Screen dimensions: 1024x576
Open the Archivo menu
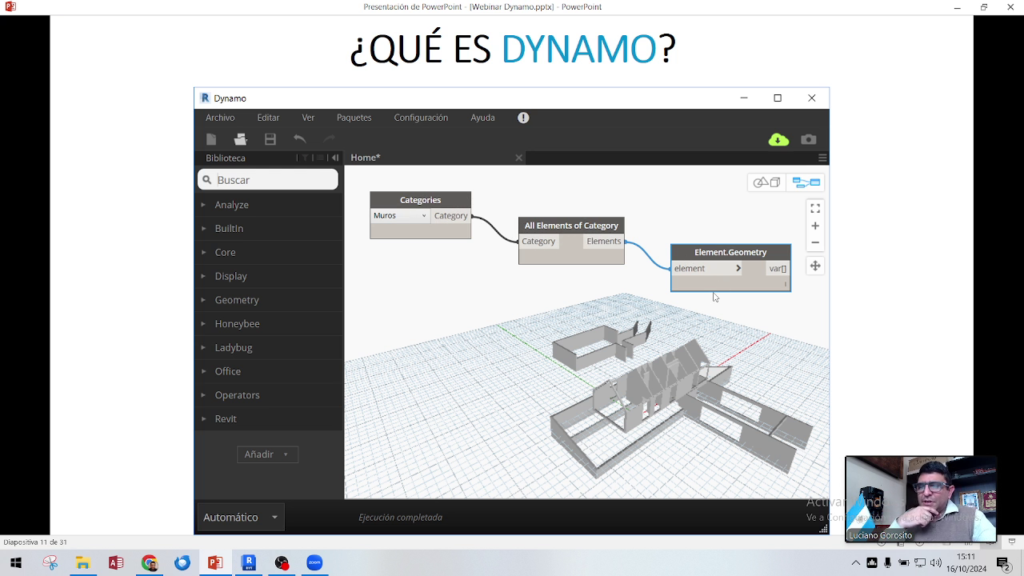click(219, 117)
